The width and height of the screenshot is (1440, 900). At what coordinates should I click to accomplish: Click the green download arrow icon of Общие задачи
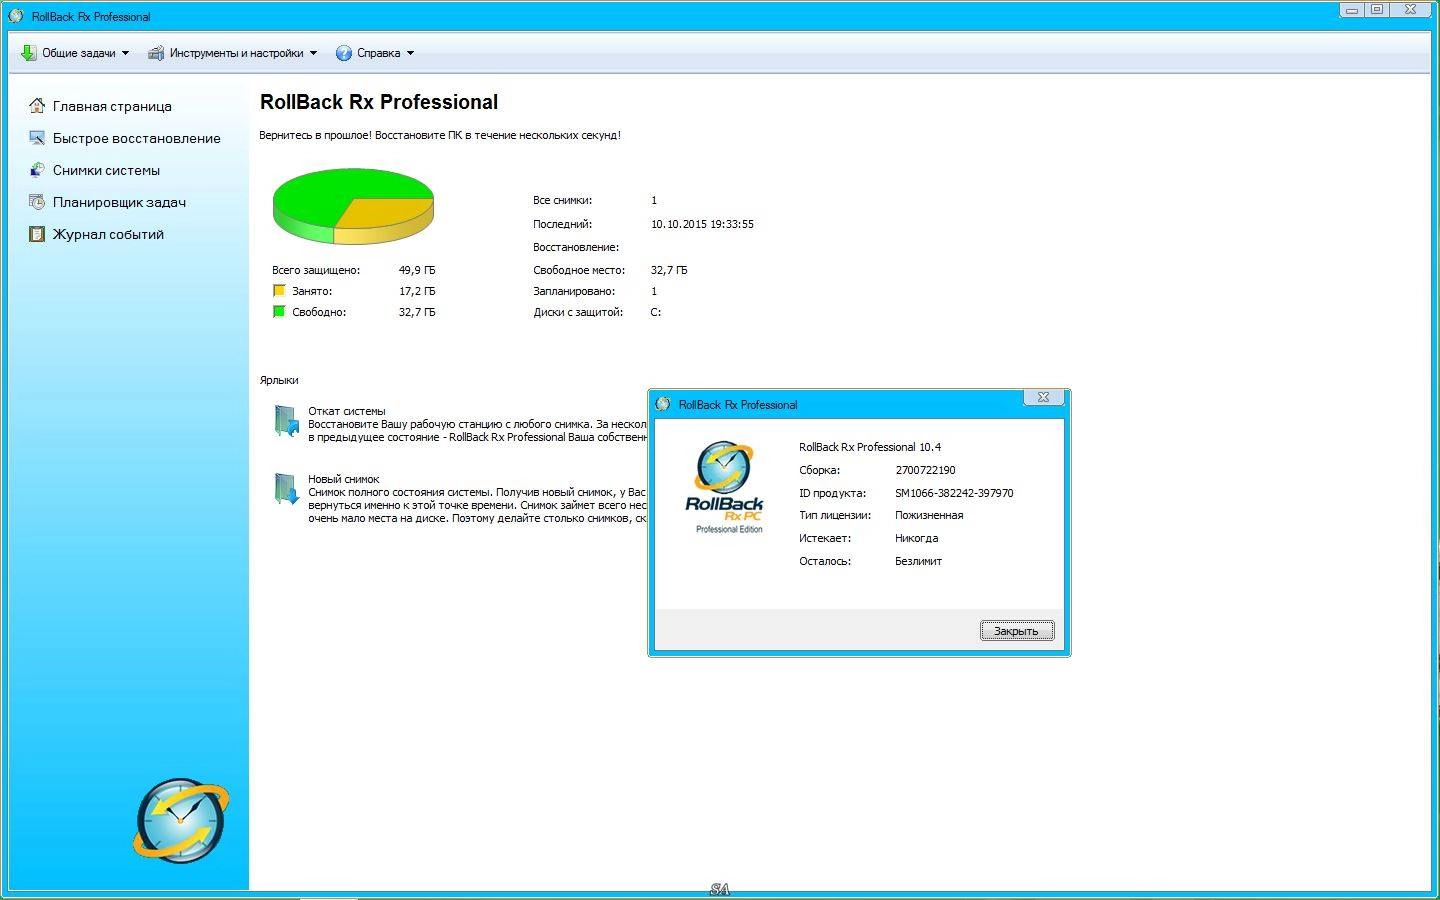pyautogui.click(x=28, y=53)
